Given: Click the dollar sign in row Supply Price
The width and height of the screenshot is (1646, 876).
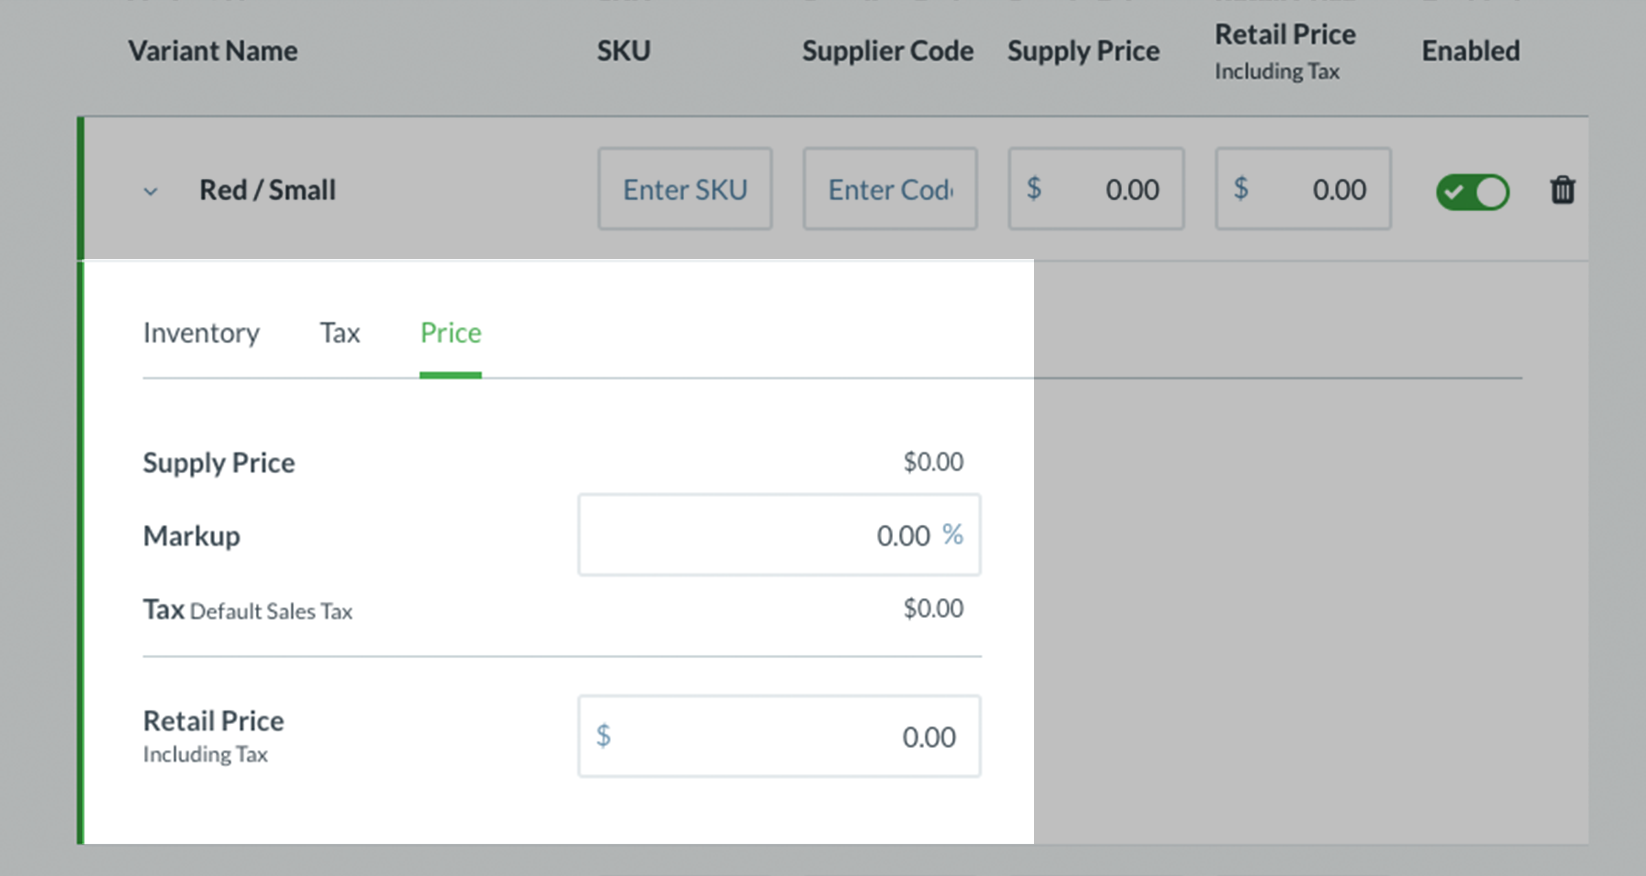Looking at the screenshot, I should [1034, 189].
